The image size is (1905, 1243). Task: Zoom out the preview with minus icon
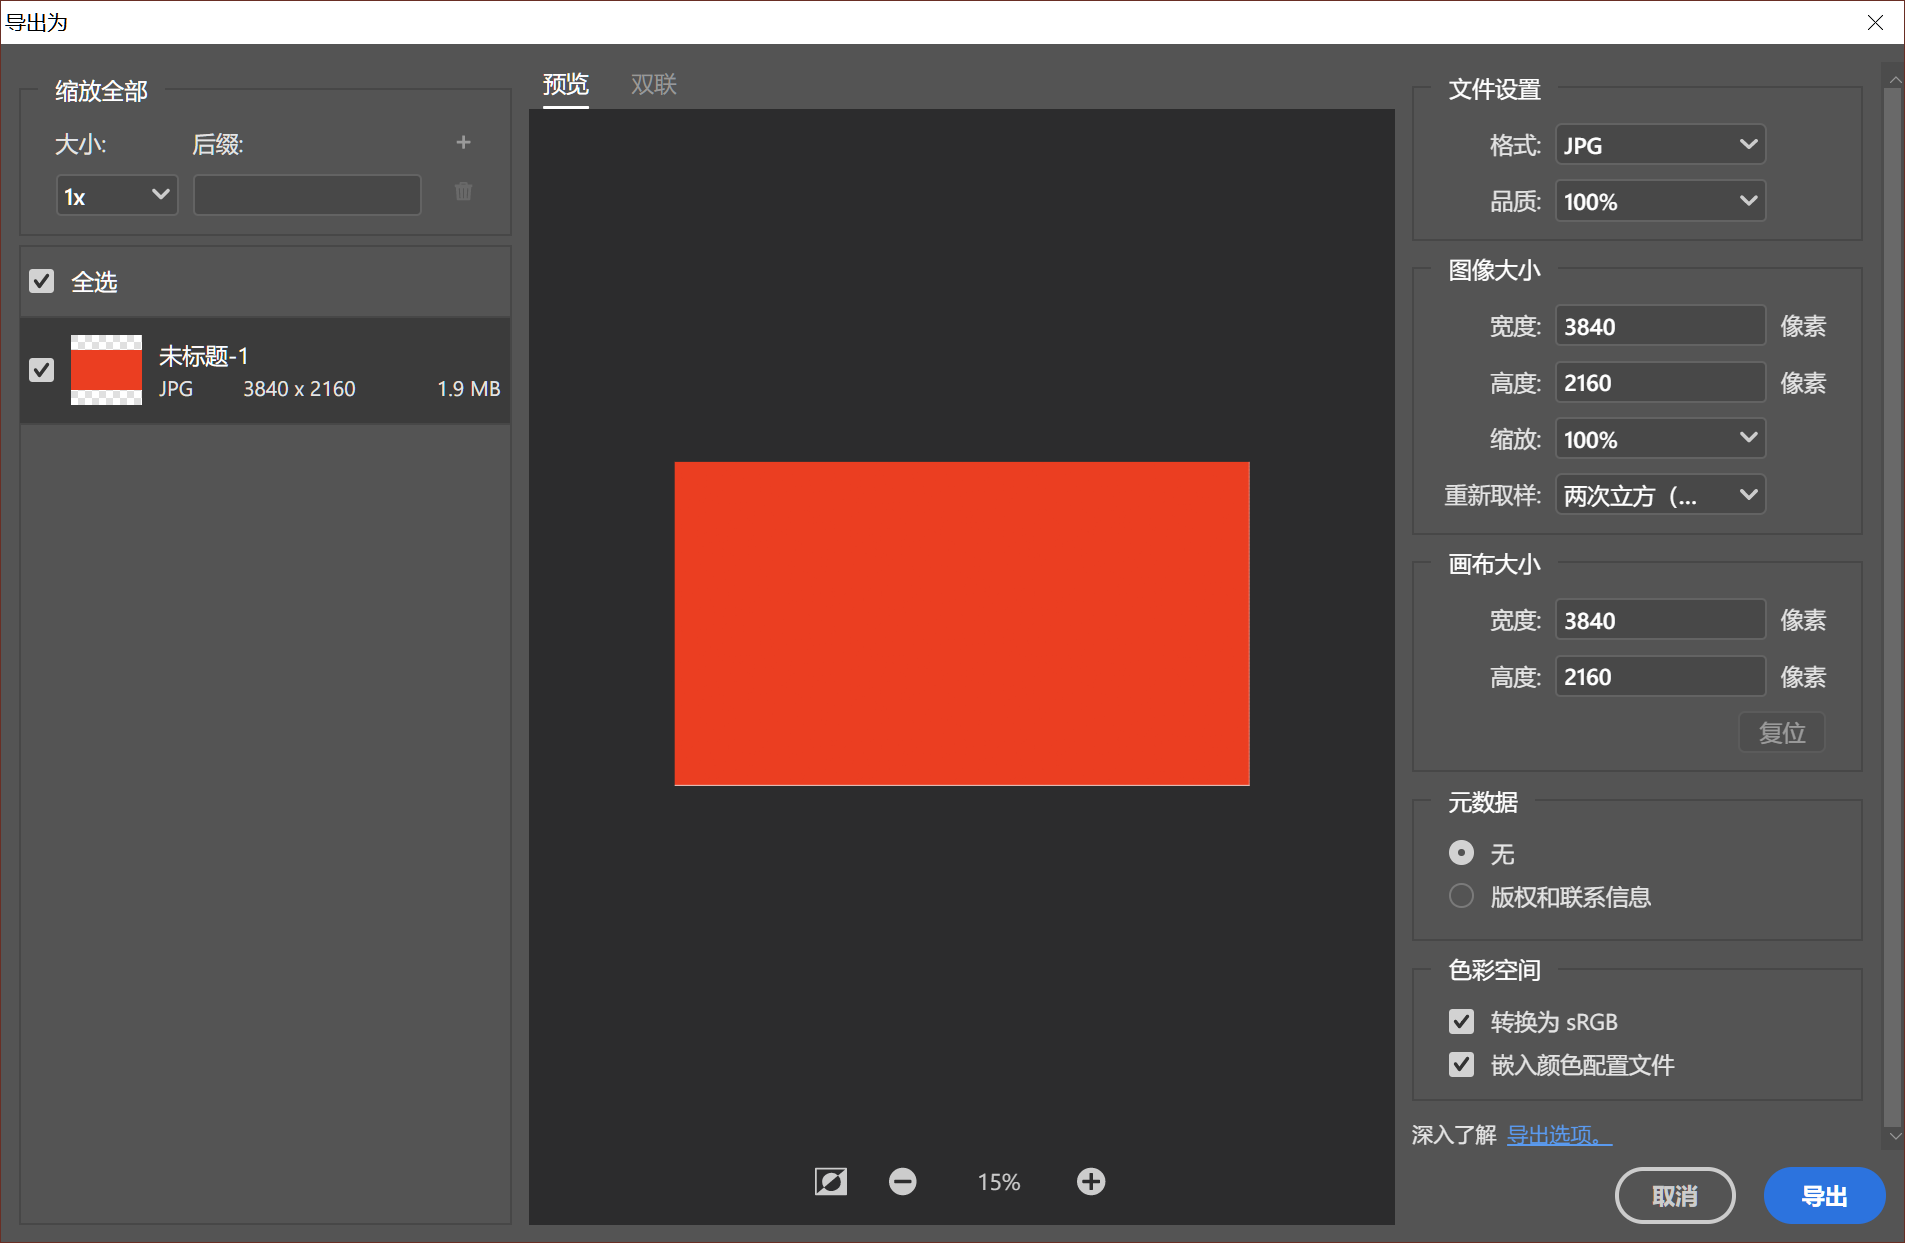pos(902,1182)
